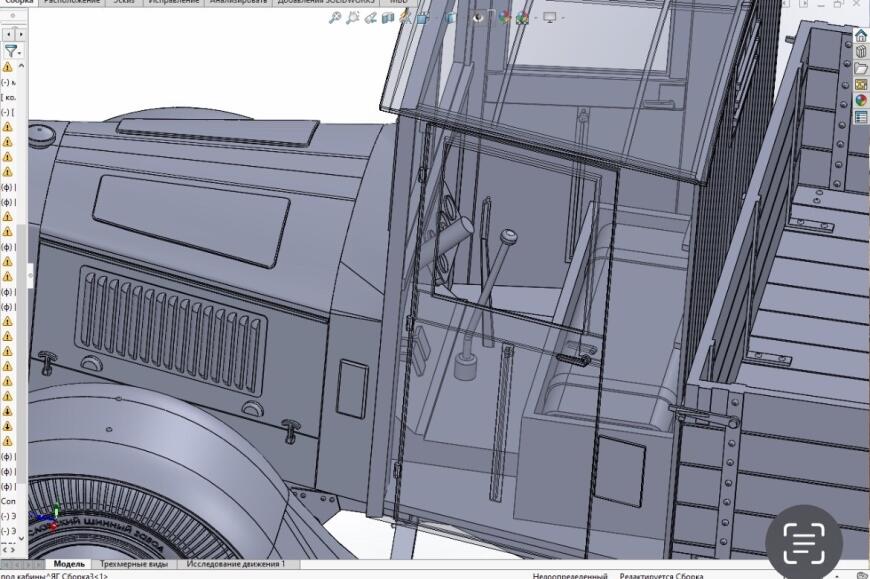
Task: Select the Эскиз ribbon tab
Action: pos(124,2)
